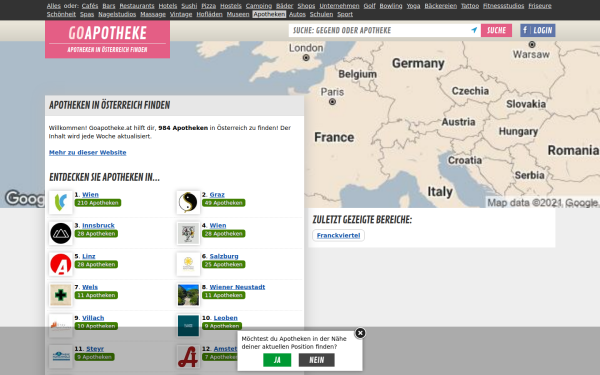Select Yoga in the top category bar
Screen dimensions: 600x375
413,6
